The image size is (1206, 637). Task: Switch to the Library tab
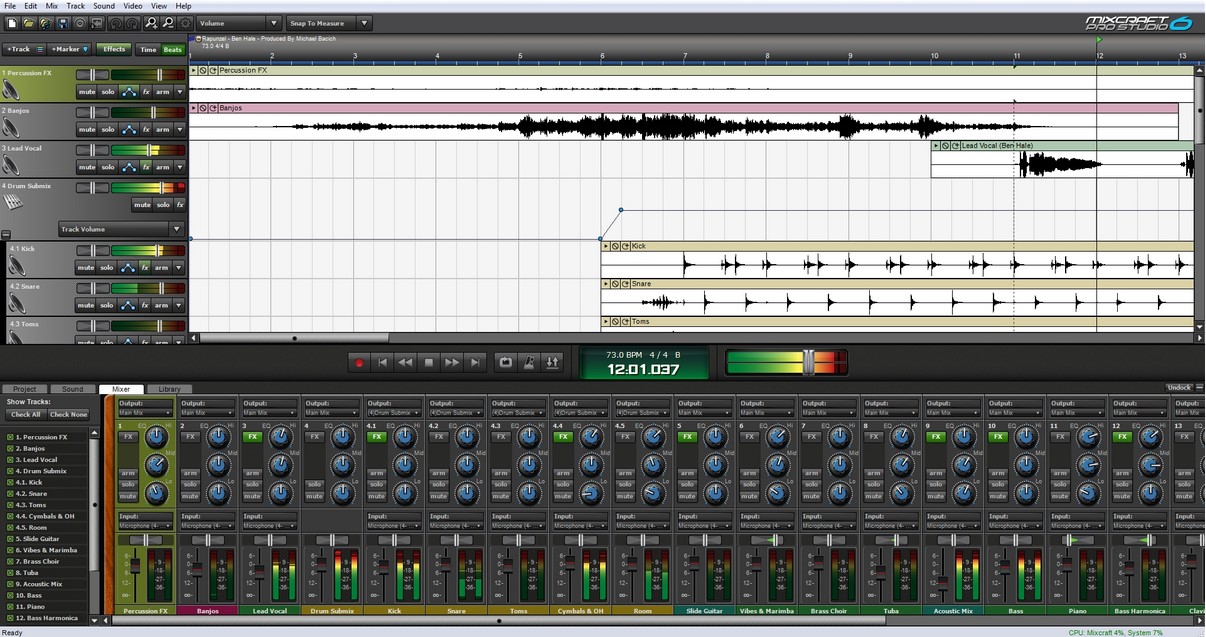click(169, 389)
